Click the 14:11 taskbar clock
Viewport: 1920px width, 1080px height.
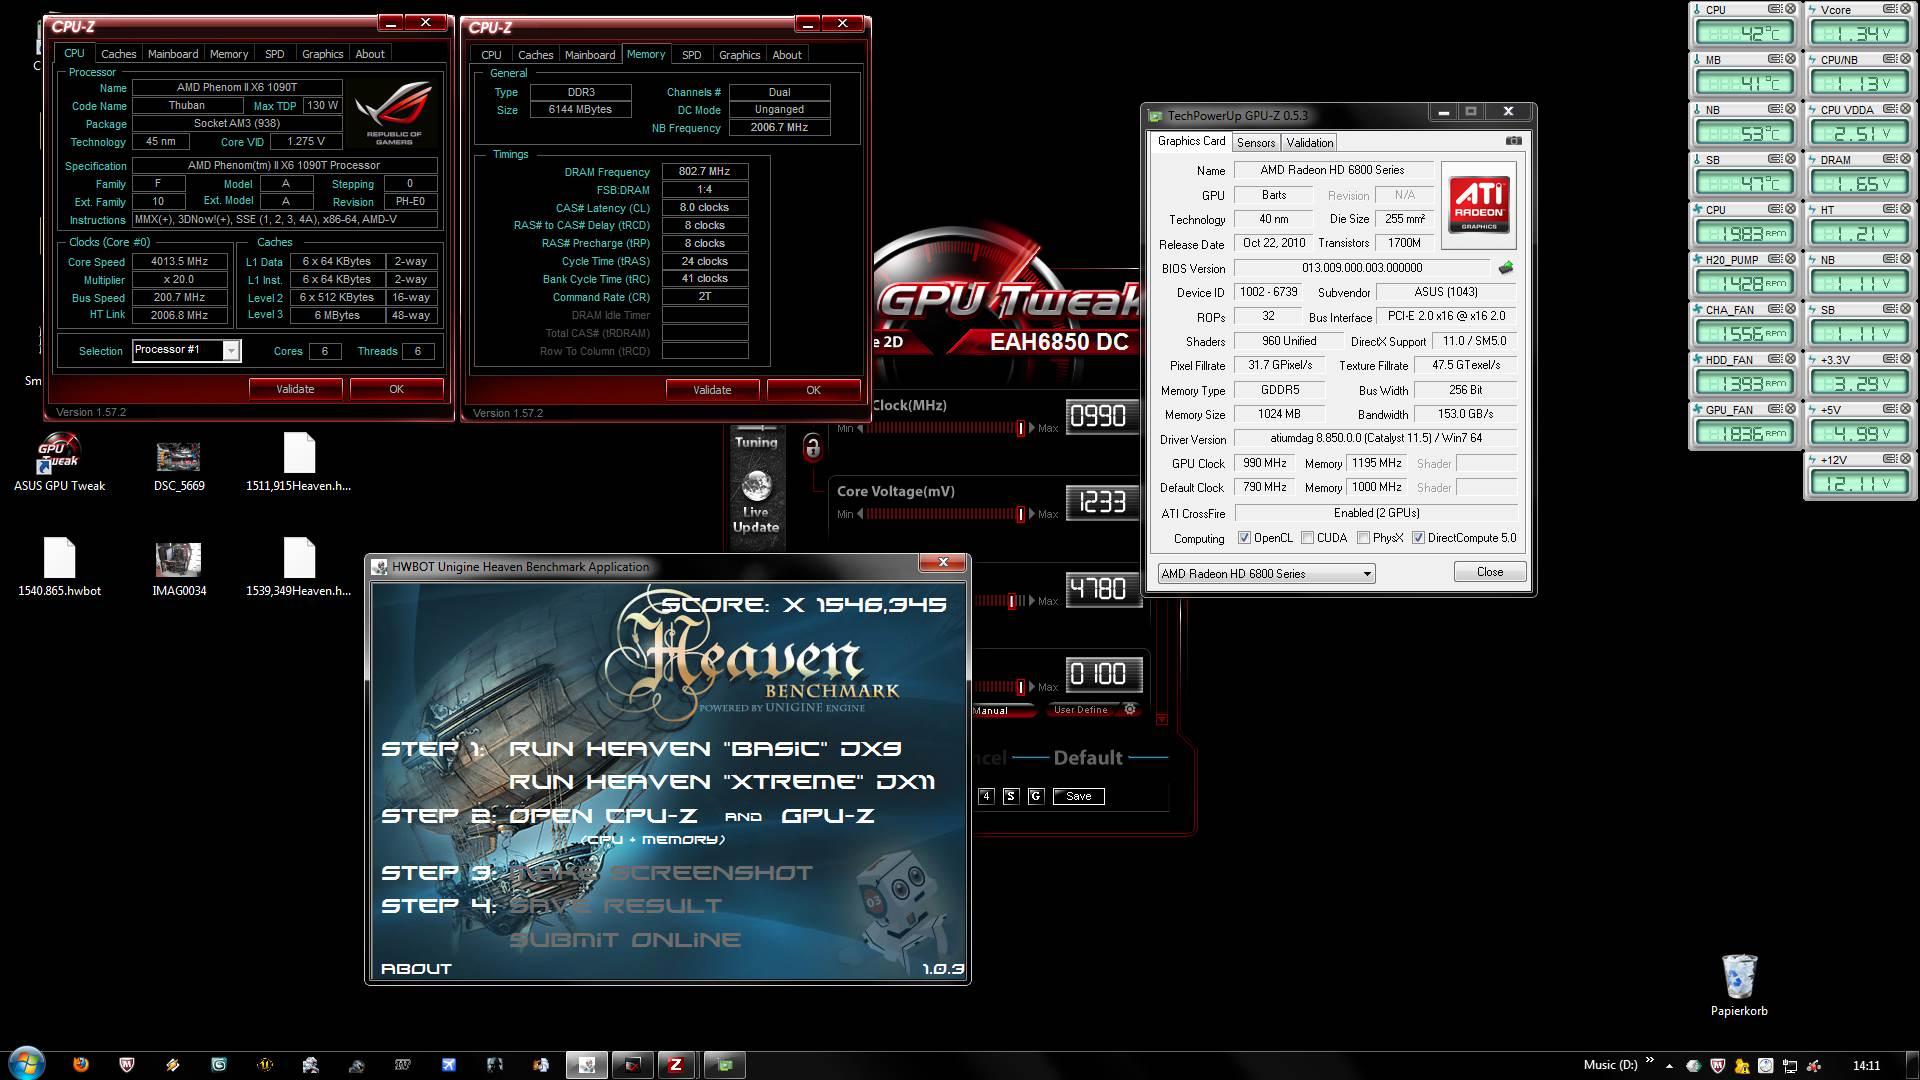[1866, 1065]
